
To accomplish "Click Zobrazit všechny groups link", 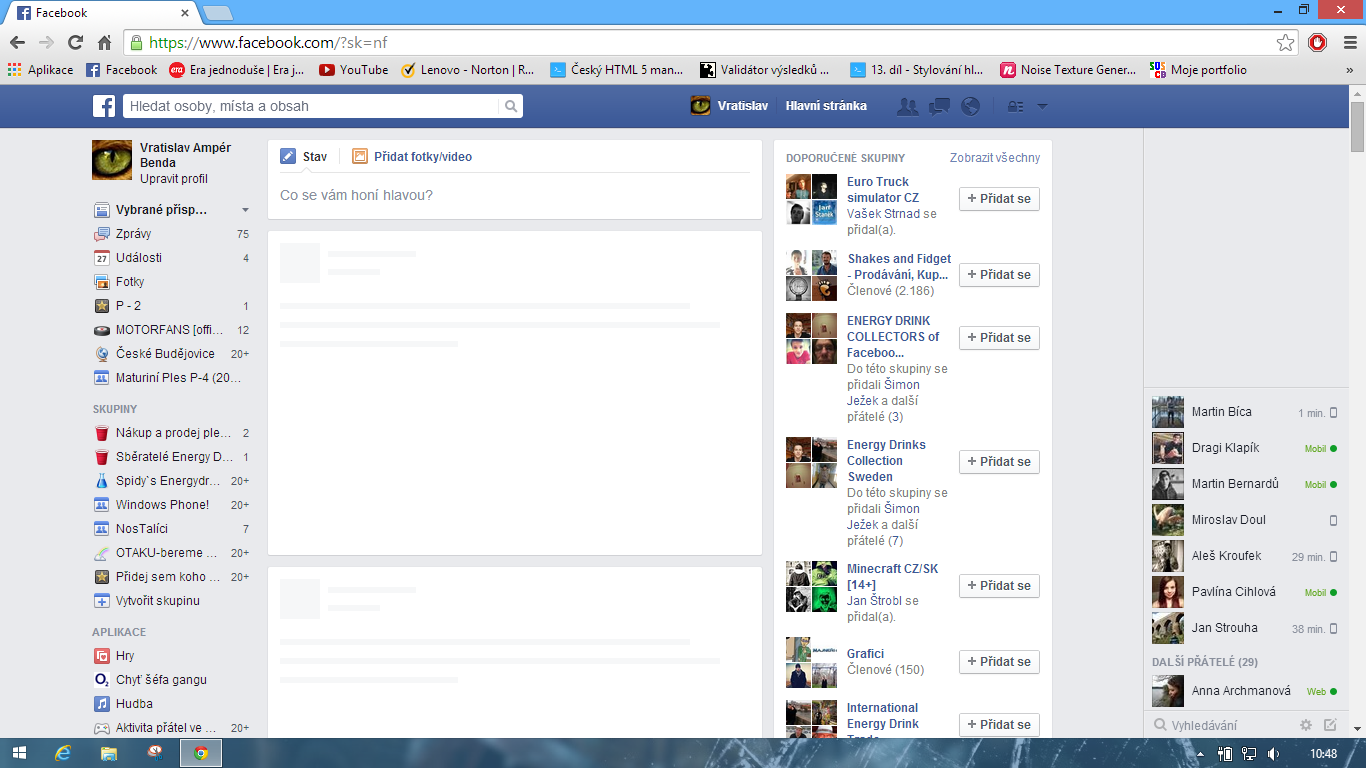I will (x=995, y=158).
